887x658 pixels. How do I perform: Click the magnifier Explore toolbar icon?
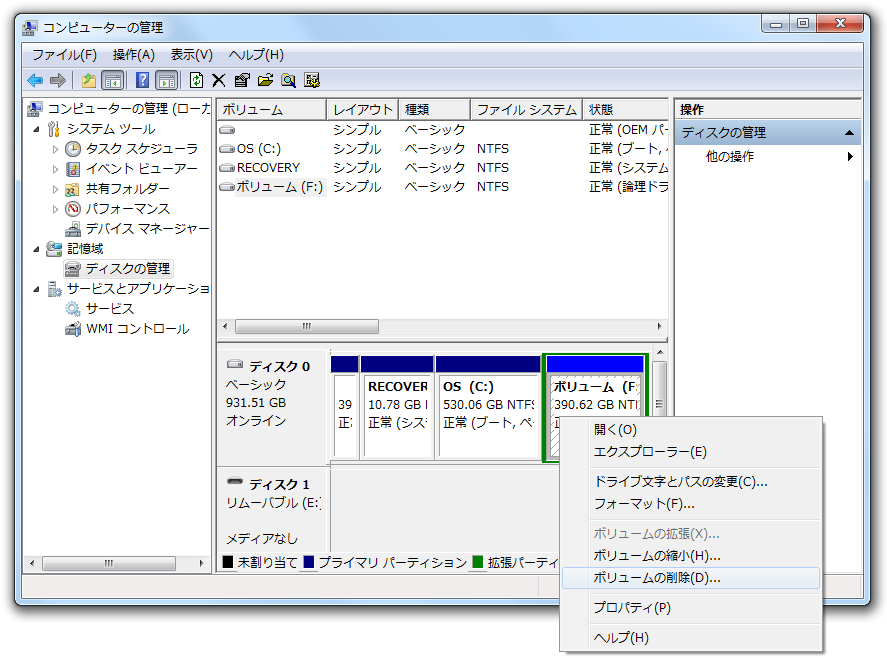click(289, 80)
